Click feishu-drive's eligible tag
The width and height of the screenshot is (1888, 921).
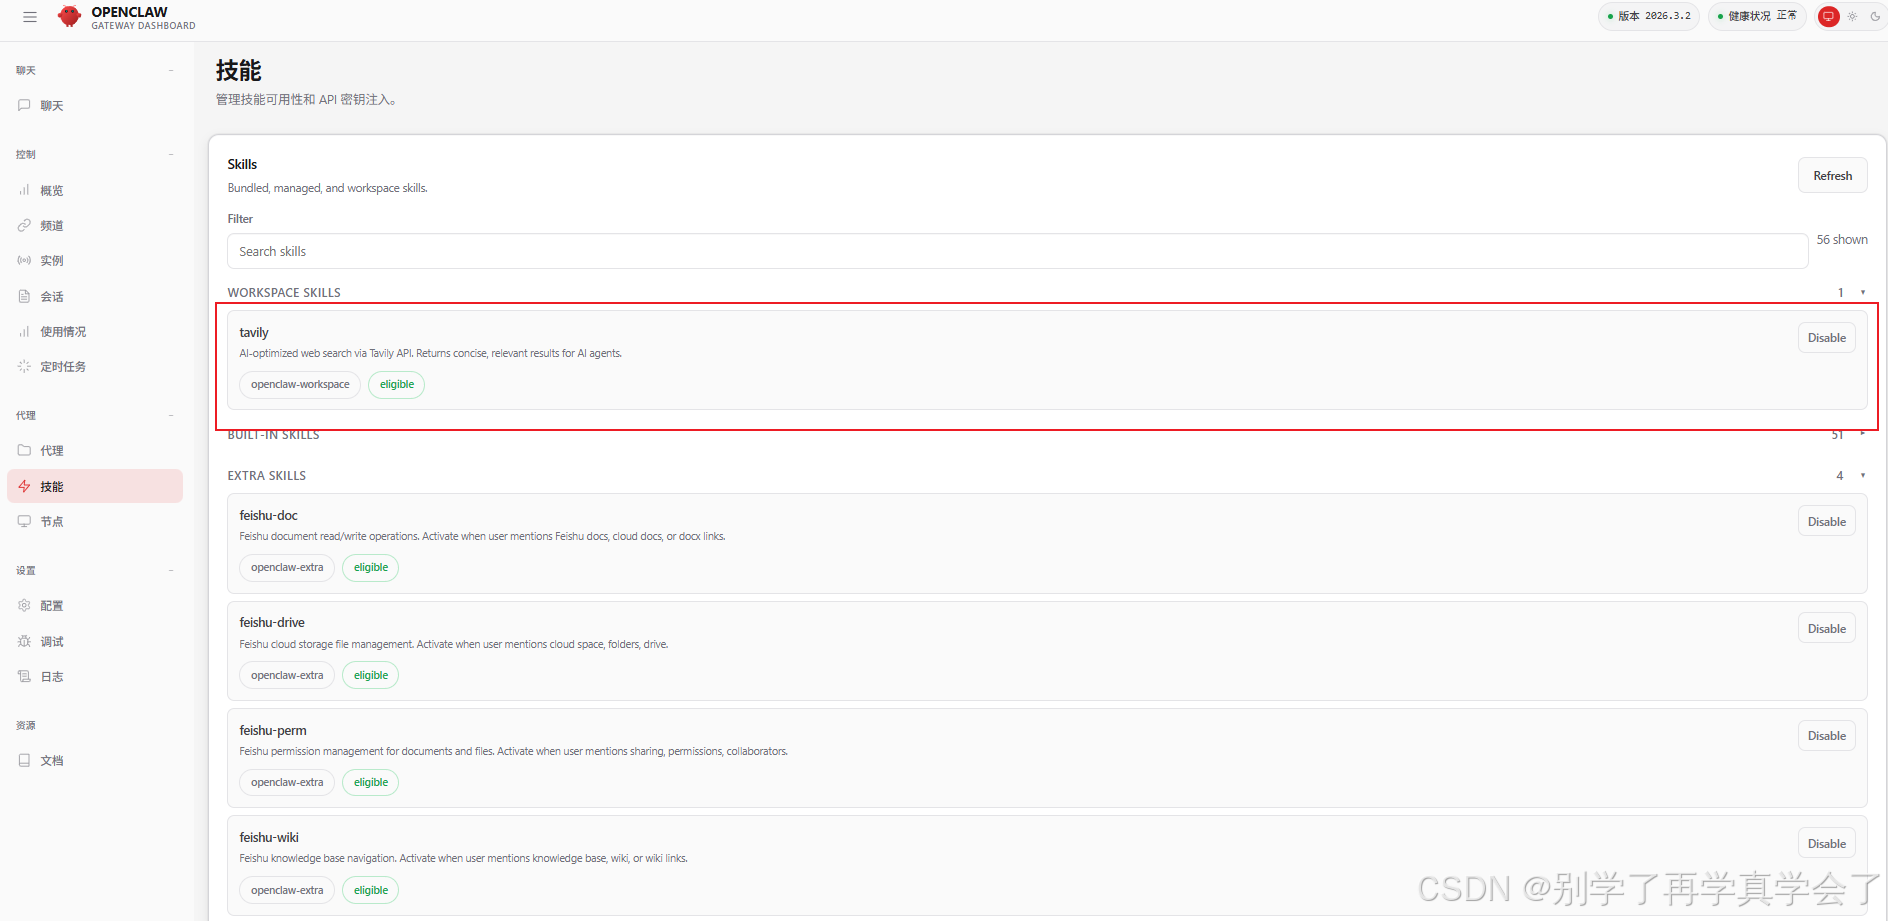[370, 675]
